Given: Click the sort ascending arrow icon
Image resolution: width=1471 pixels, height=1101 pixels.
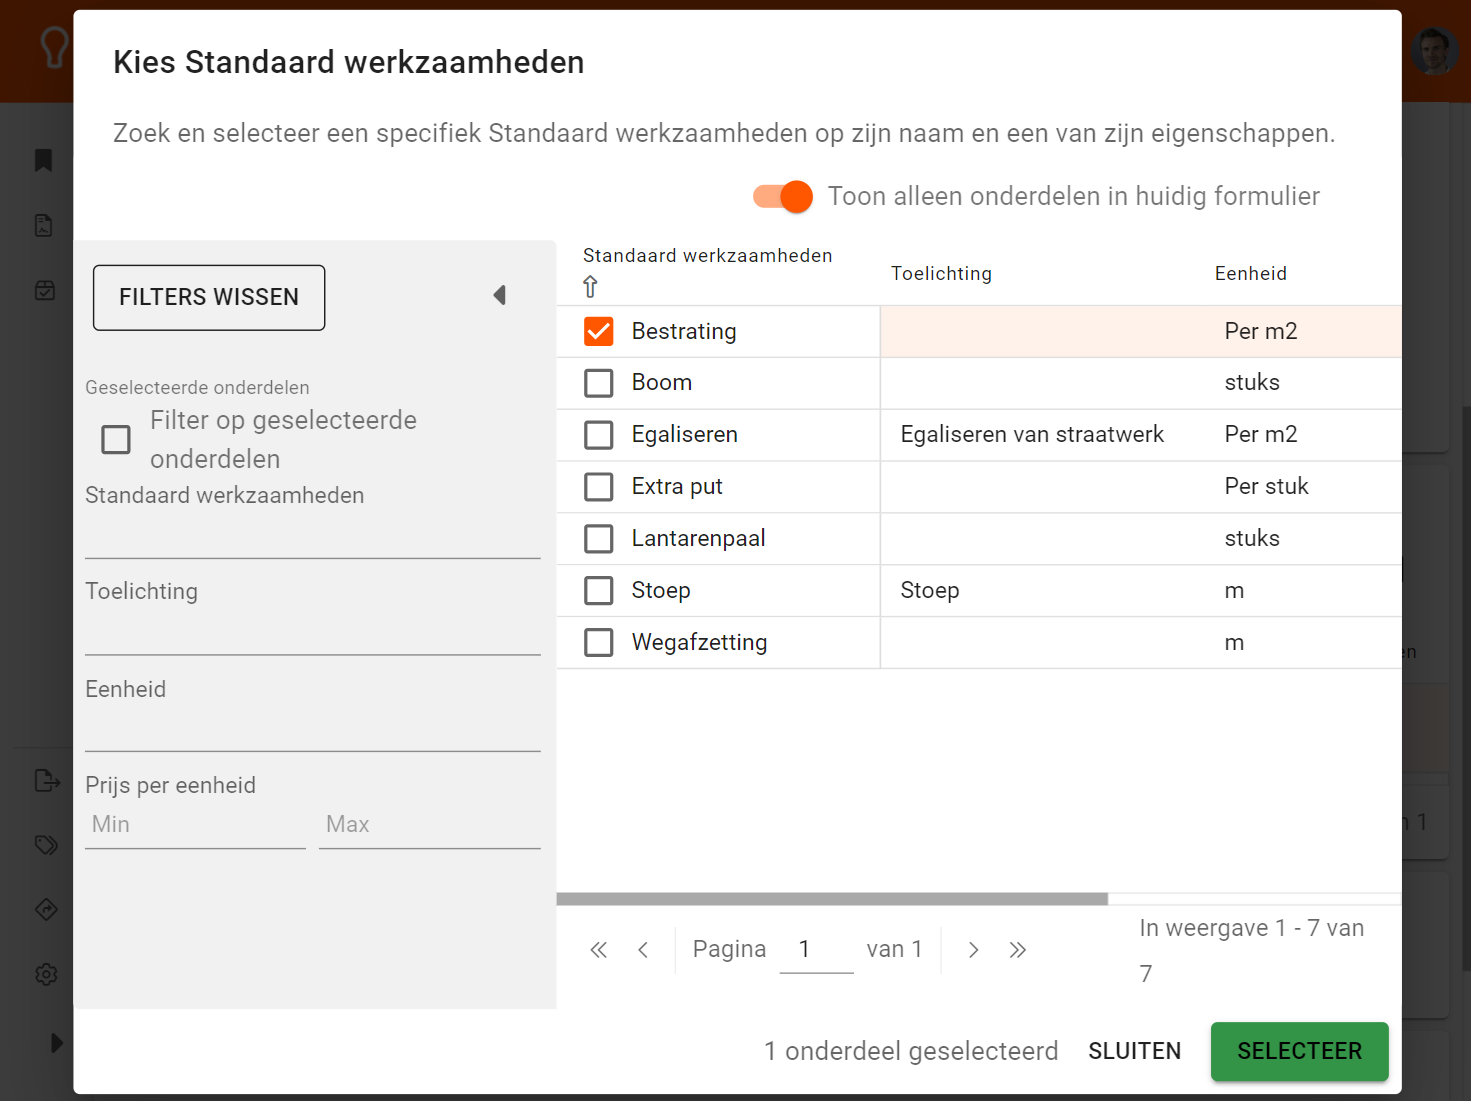Looking at the screenshot, I should pyautogui.click(x=590, y=287).
